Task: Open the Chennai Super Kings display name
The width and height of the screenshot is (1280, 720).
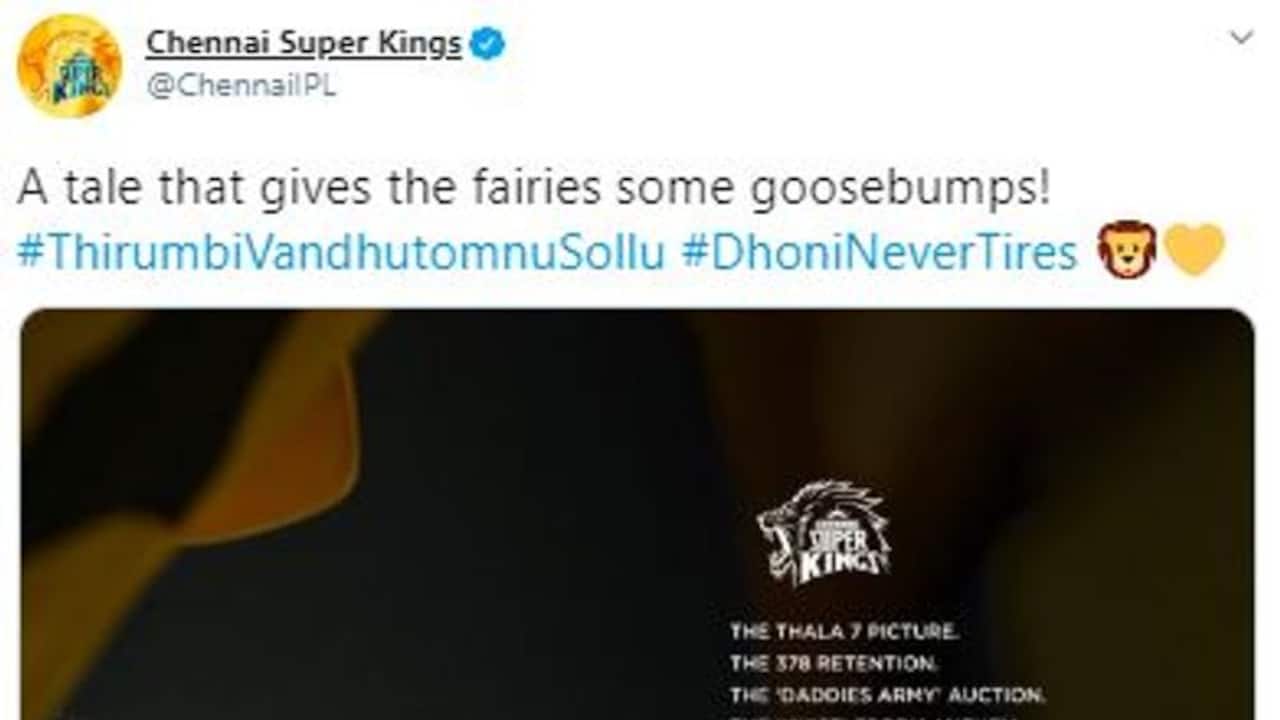Action: pyautogui.click(x=304, y=44)
